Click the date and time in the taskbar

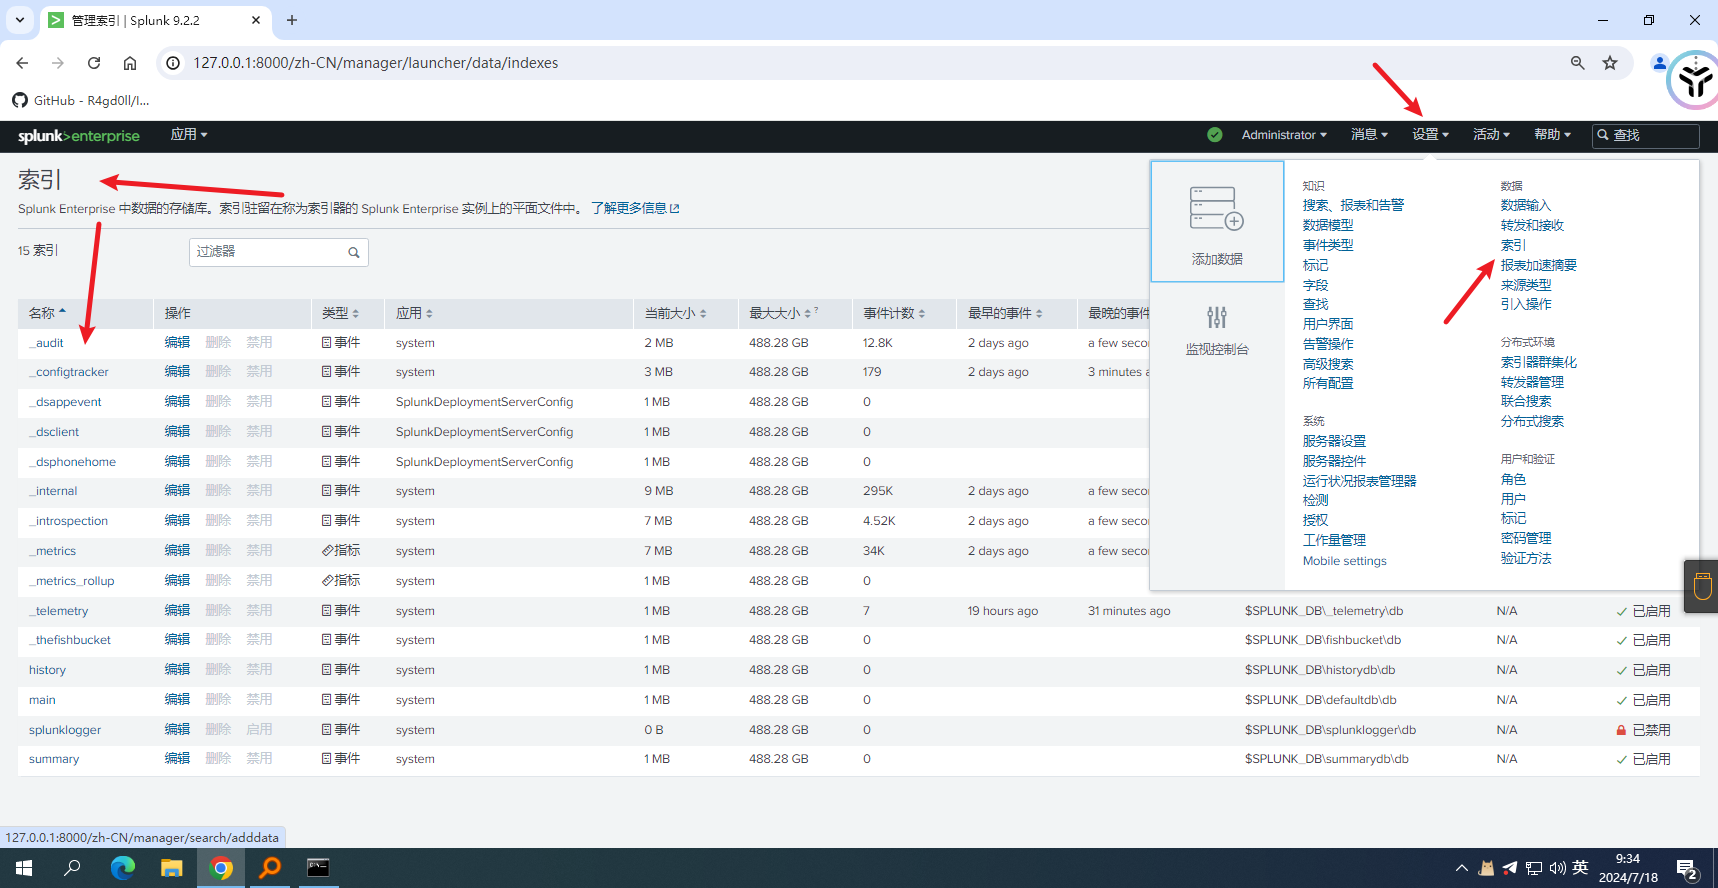click(x=1628, y=868)
